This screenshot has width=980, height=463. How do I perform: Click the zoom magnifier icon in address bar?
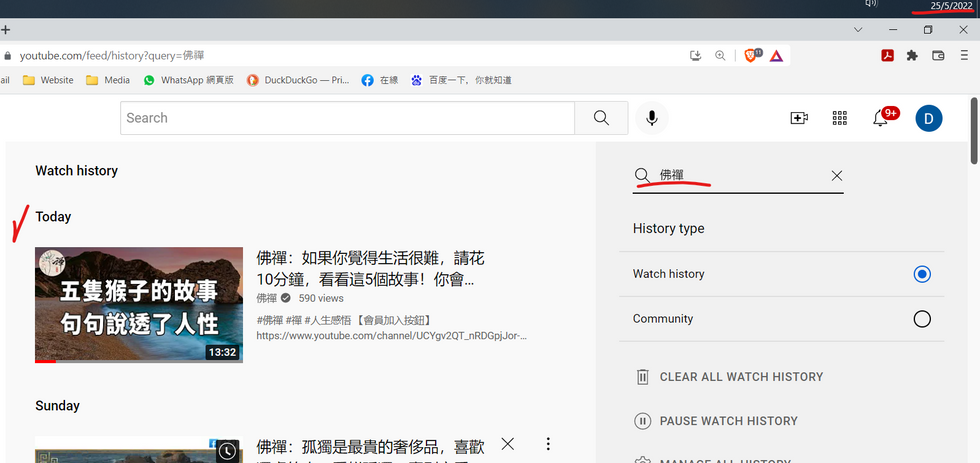(720, 56)
